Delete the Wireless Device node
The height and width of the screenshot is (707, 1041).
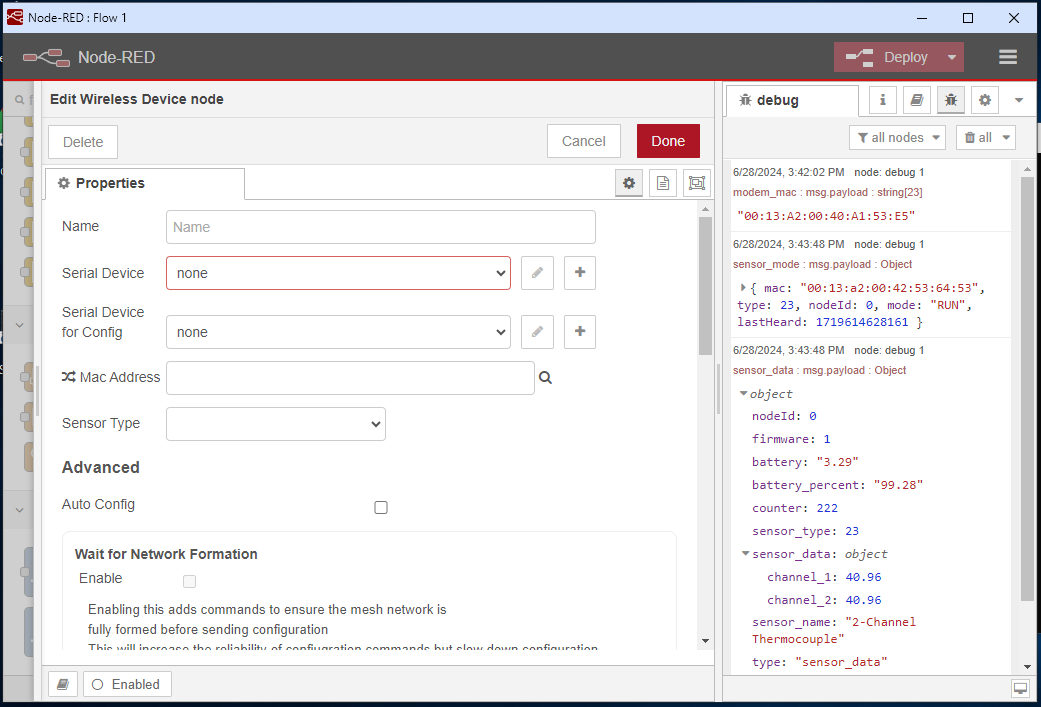[83, 142]
